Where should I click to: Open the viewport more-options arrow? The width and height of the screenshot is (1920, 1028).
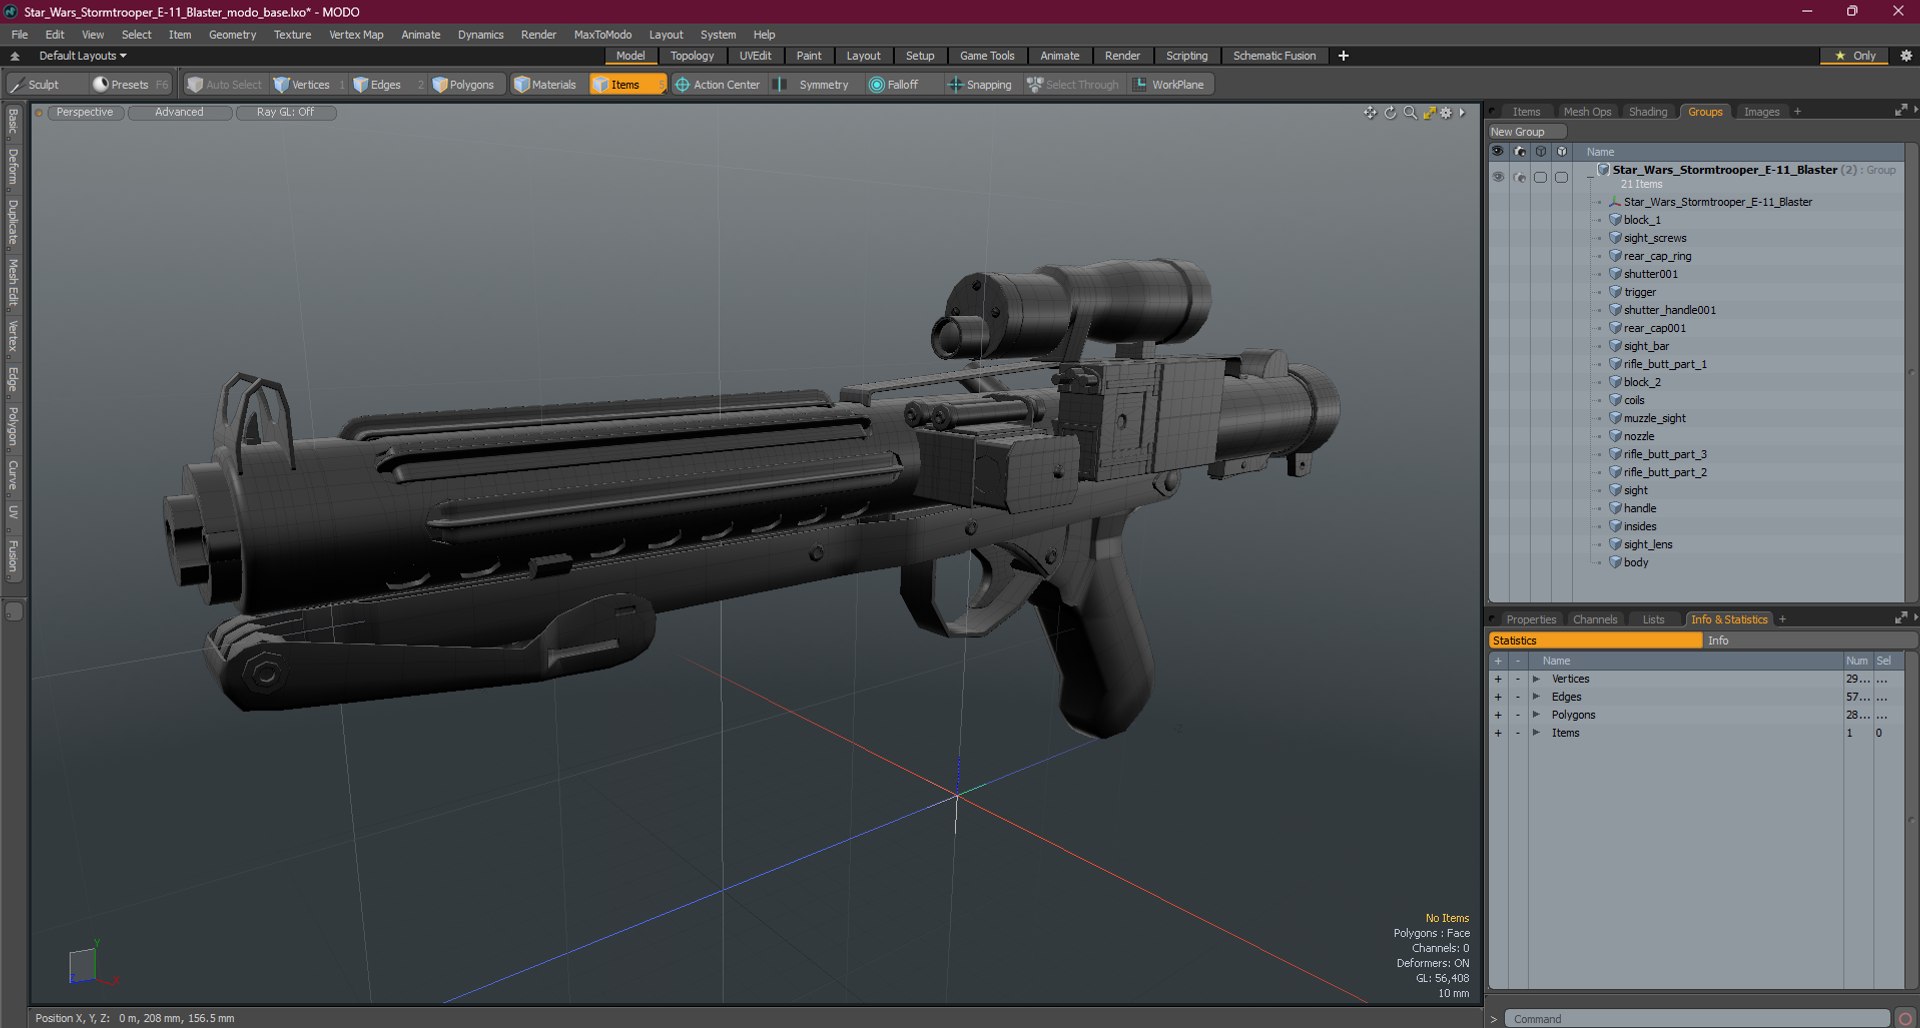(1462, 113)
